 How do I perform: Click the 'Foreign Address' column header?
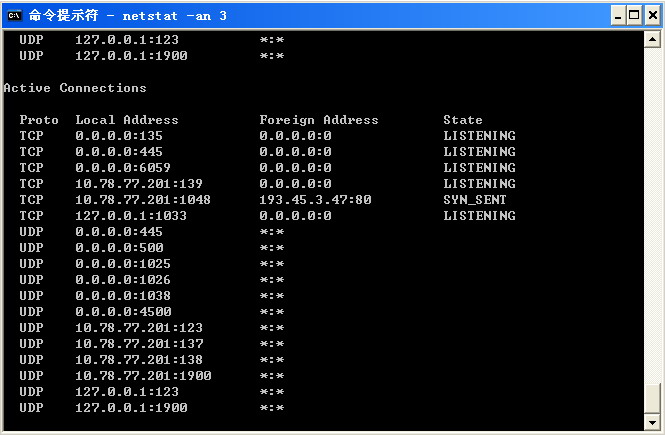pos(319,120)
